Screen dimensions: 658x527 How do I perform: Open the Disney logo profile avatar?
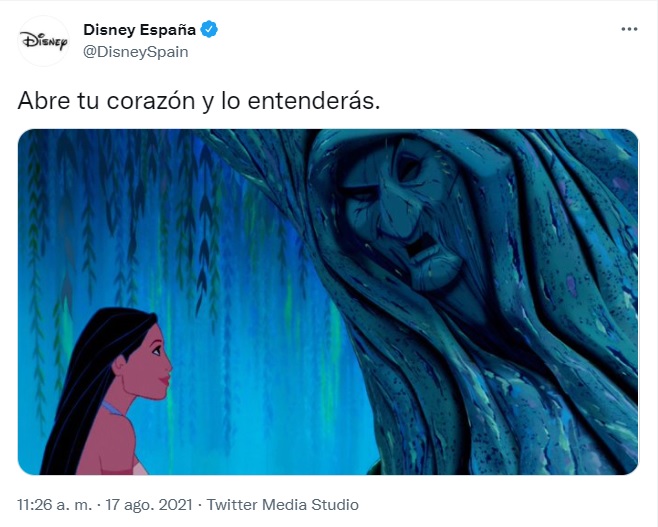click(x=43, y=41)
